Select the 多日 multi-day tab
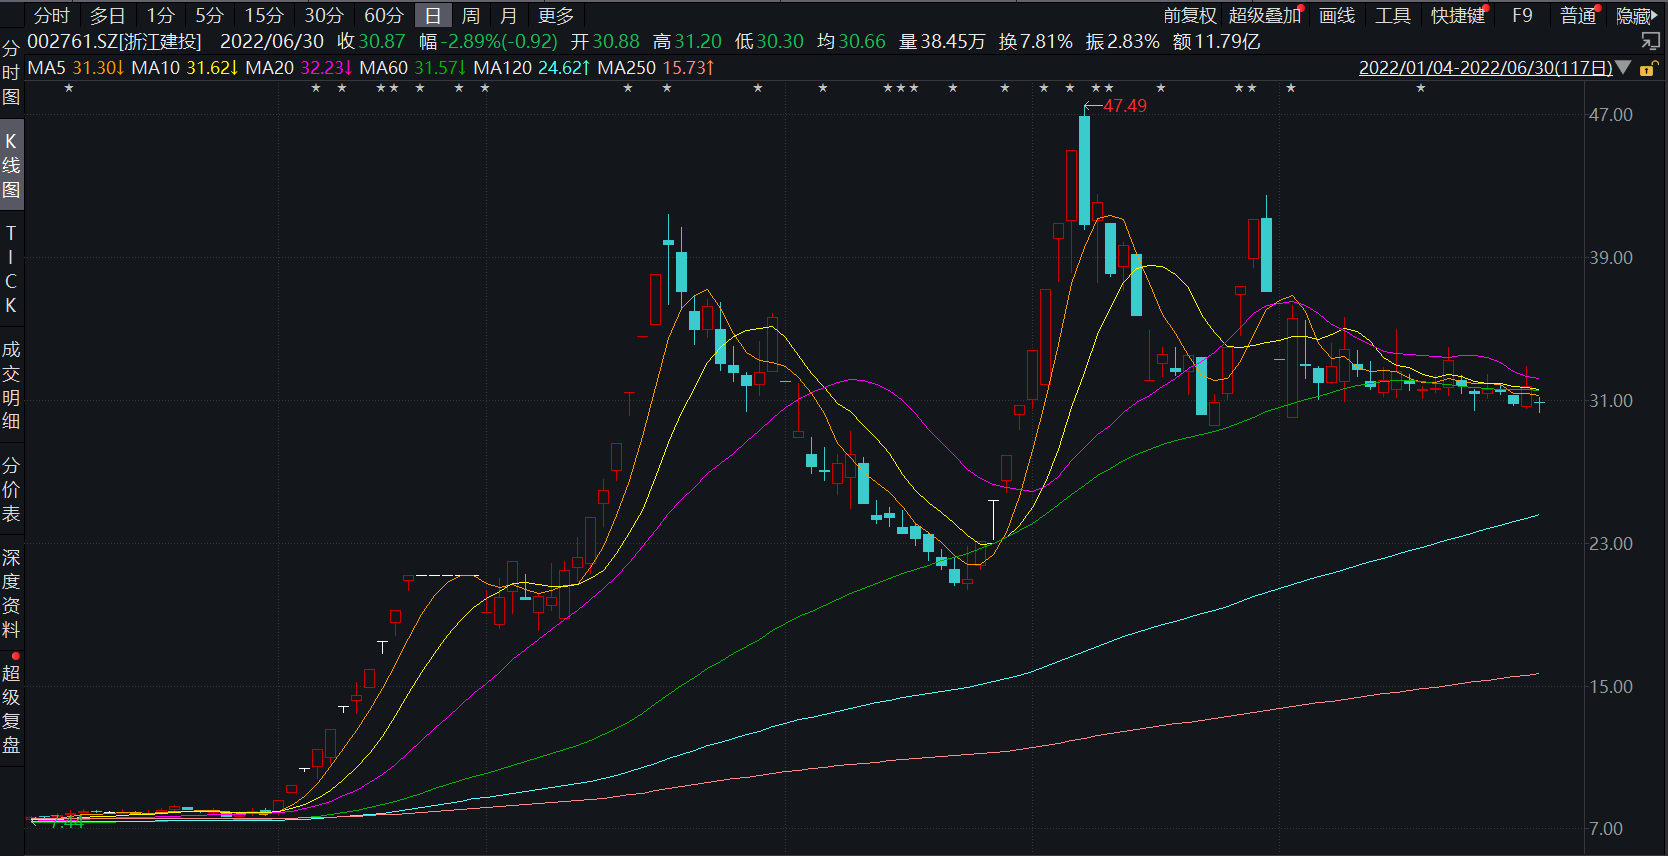The width and height of the screenshot is (1668, 856). 108,15
